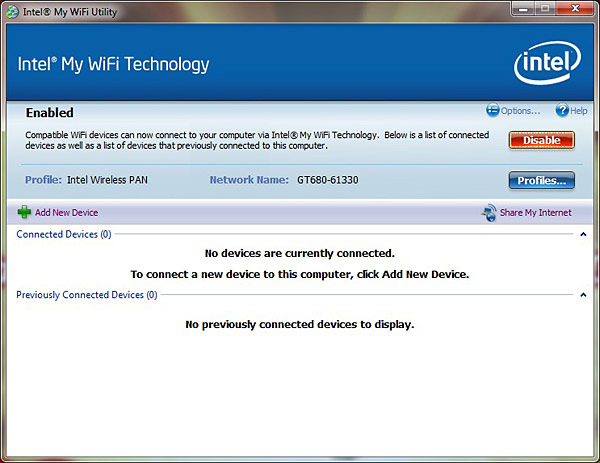The width and height of the screenshot is (600, 463).
Task: Select the Share My Internet text link
Action: 537,213
